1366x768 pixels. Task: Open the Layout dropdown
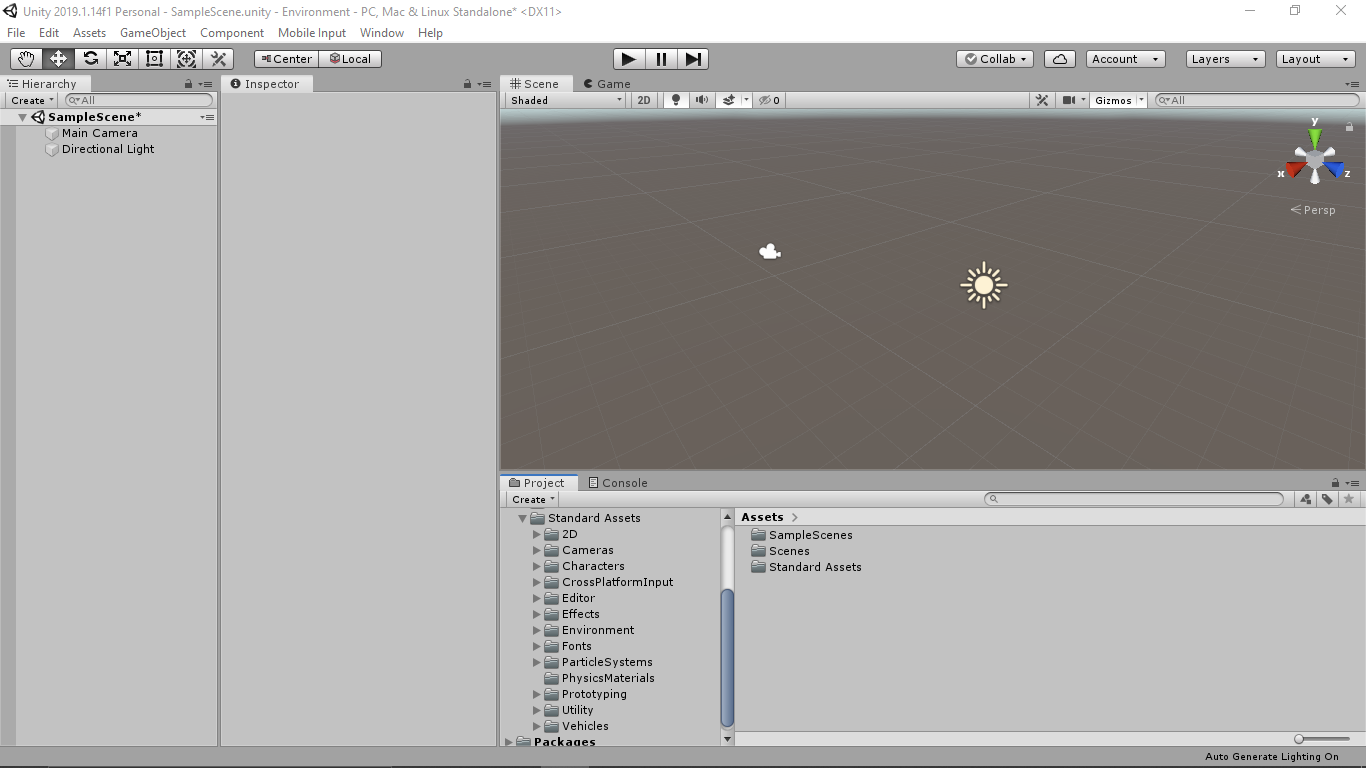(x=1314, y=58)
